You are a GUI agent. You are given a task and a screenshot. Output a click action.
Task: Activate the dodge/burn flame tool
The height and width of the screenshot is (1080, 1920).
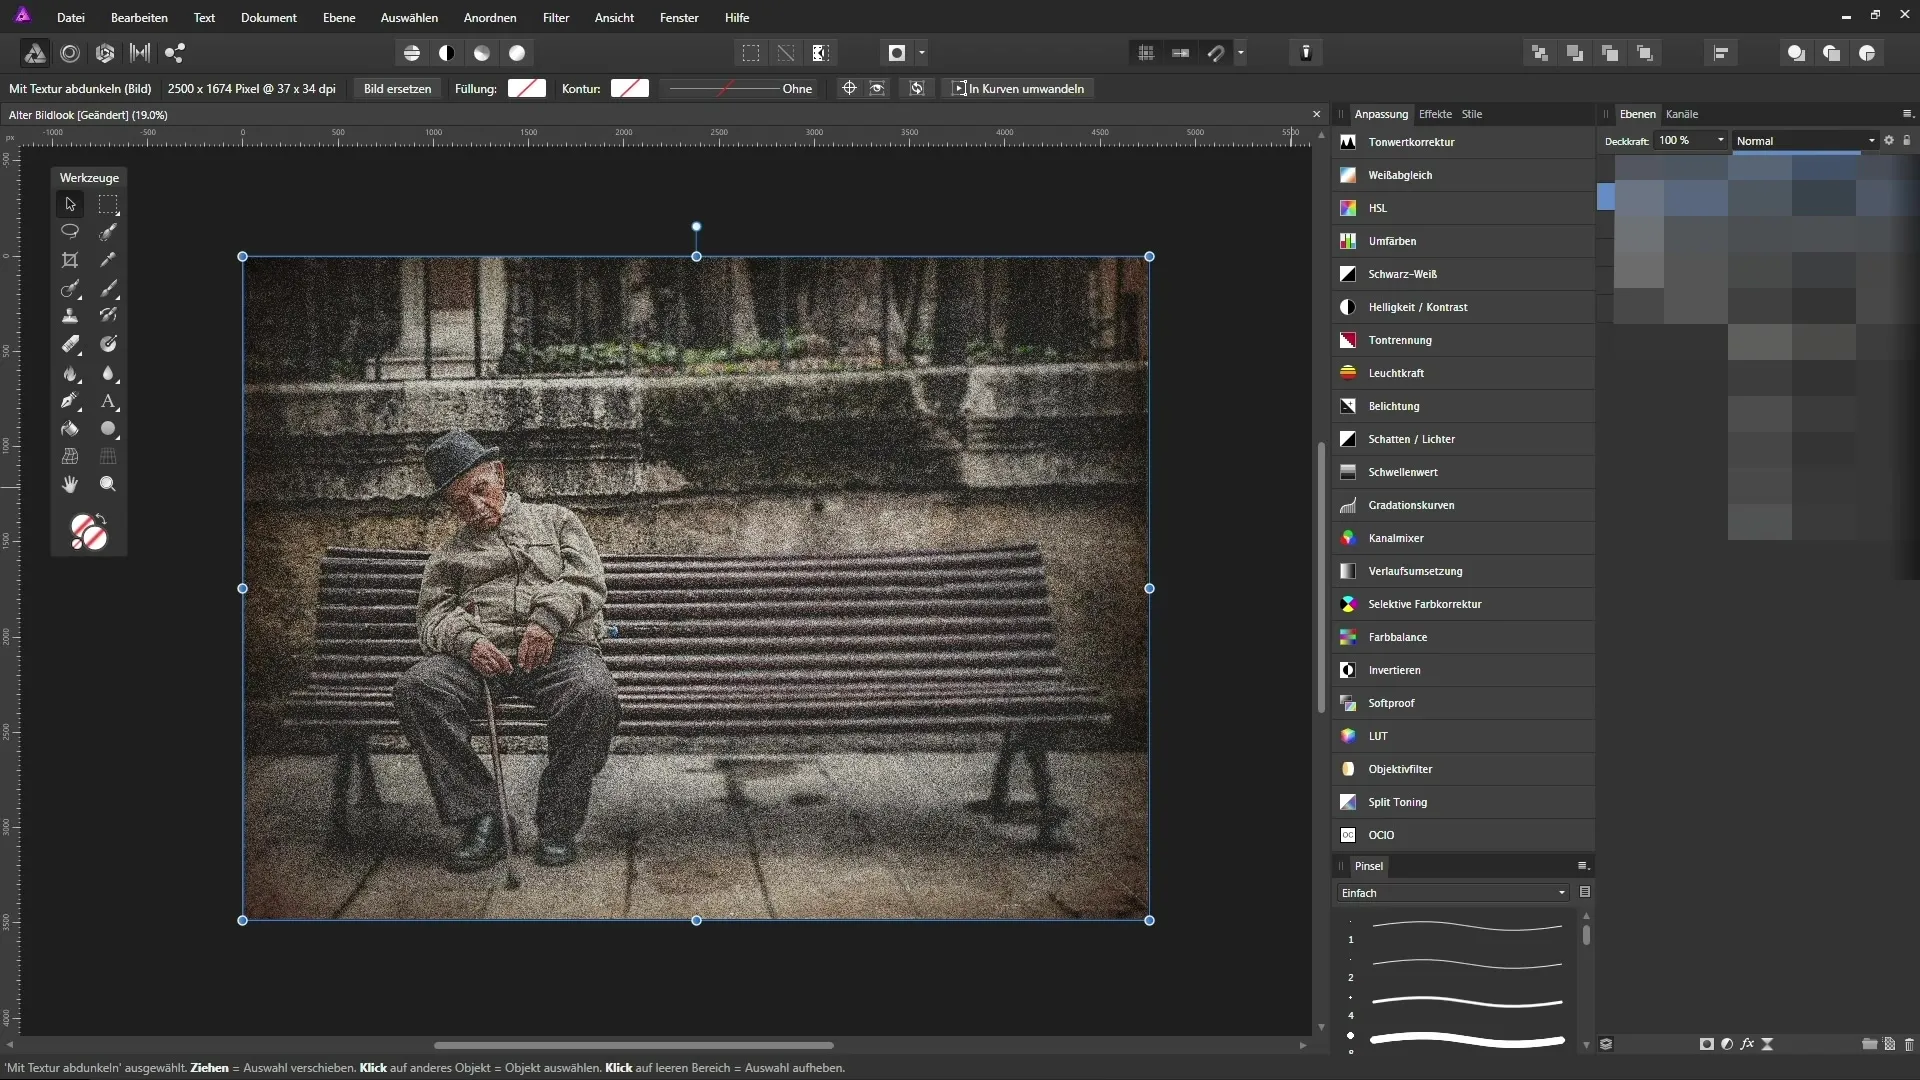(x=70, y=373)
